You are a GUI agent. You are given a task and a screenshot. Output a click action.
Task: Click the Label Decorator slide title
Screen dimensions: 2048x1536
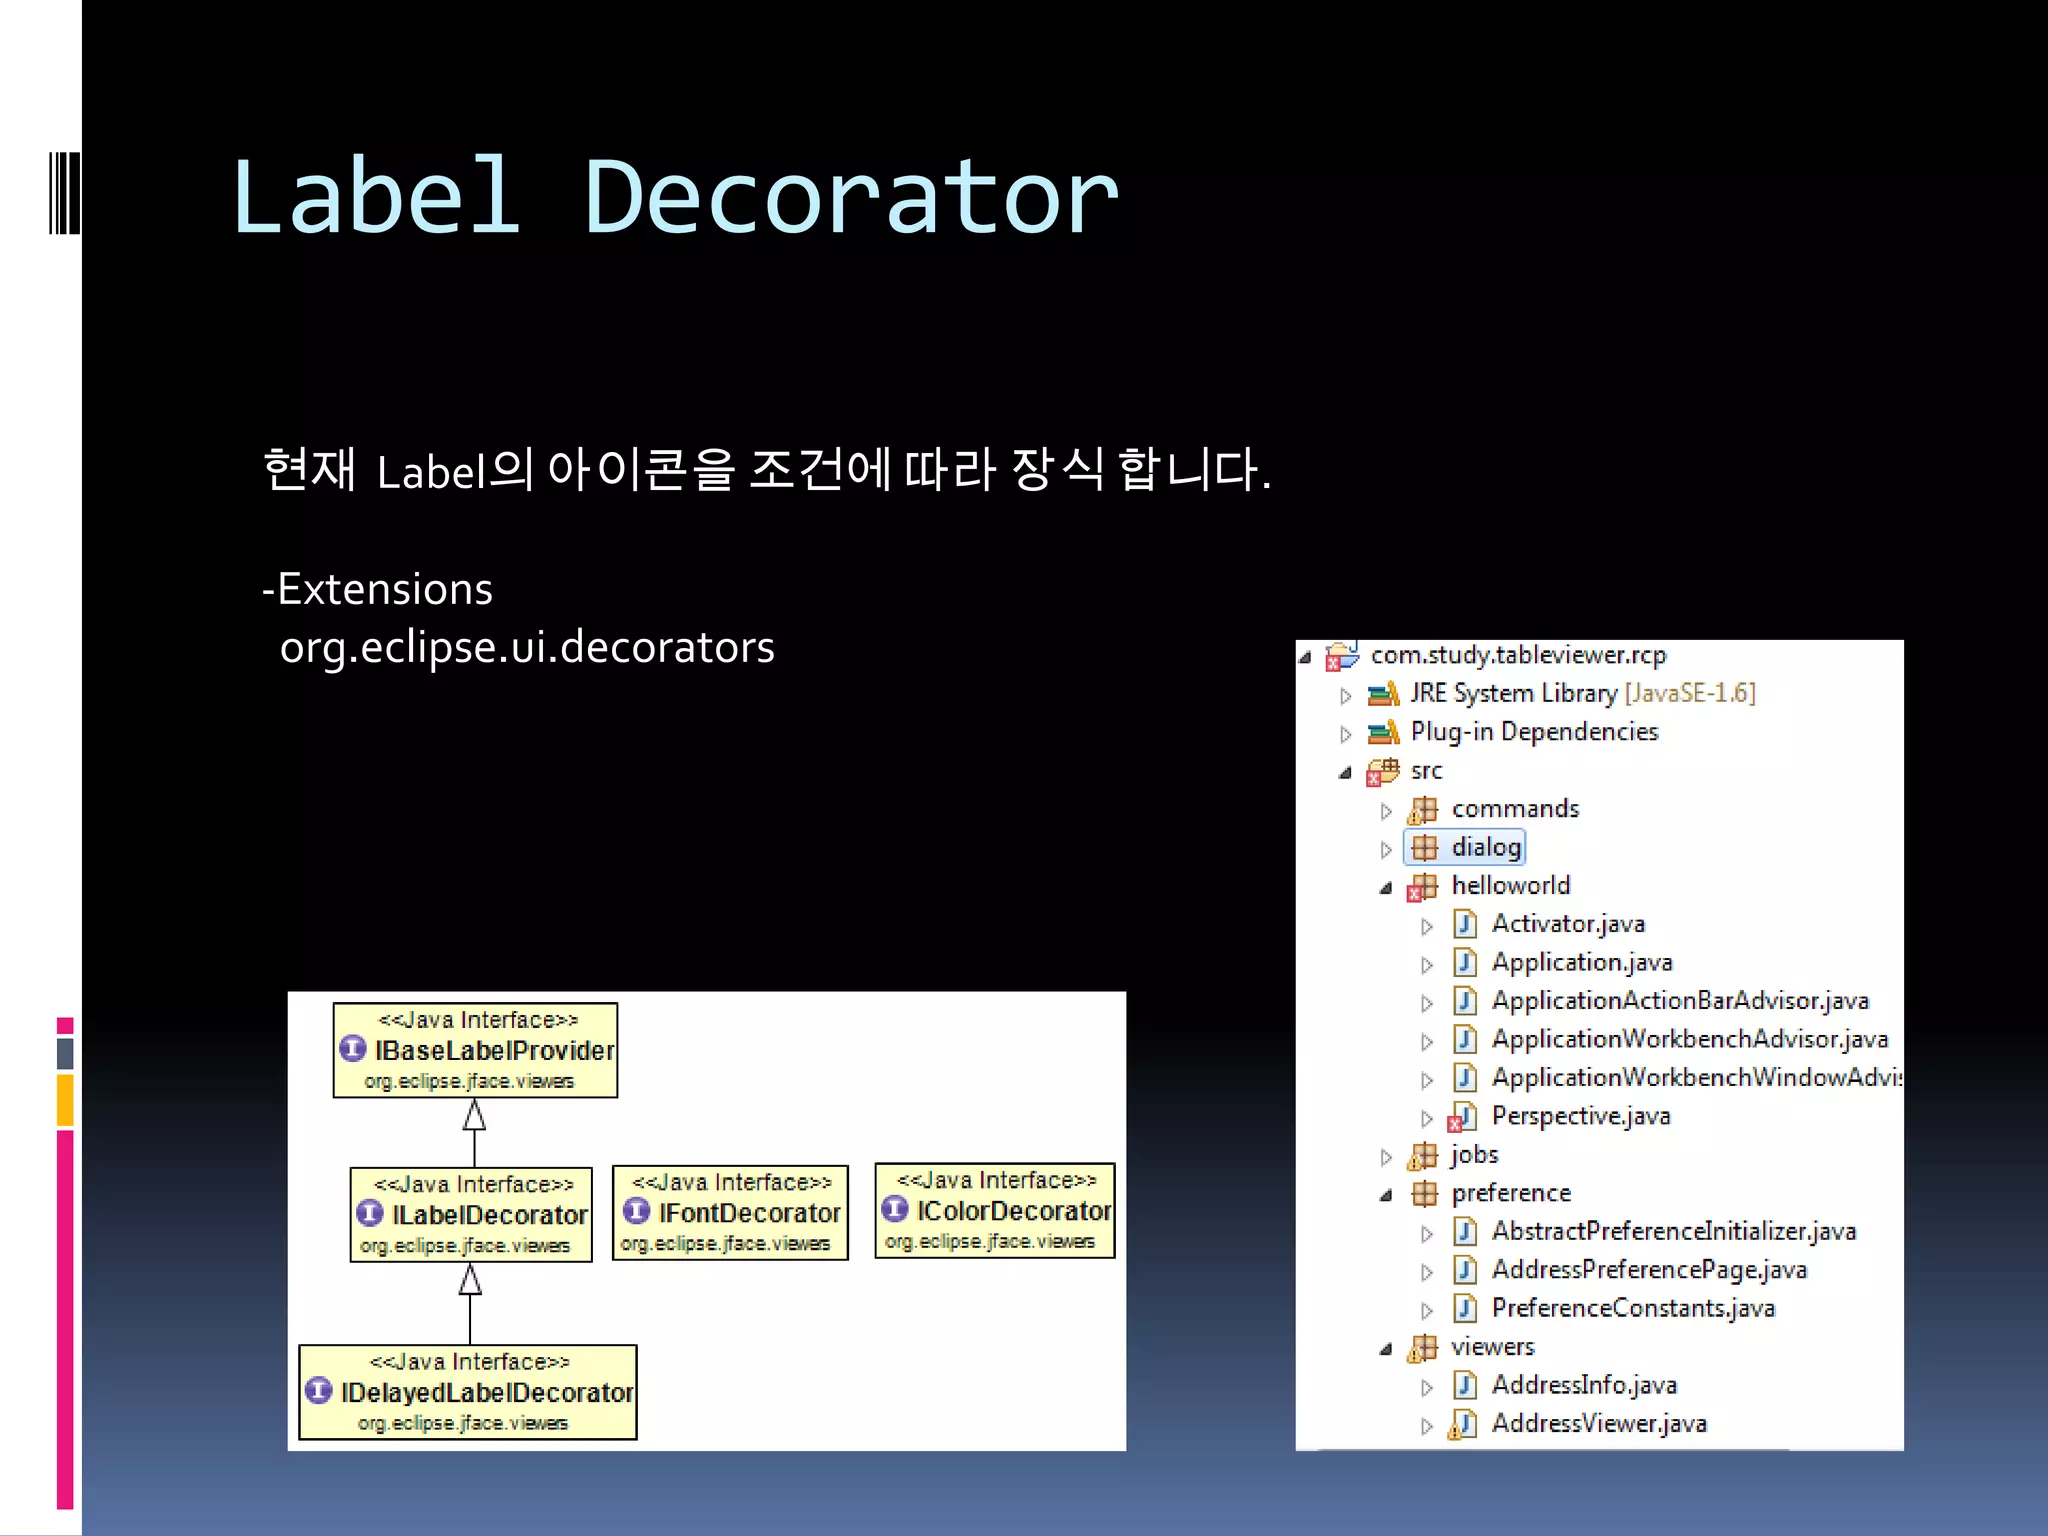675,197
